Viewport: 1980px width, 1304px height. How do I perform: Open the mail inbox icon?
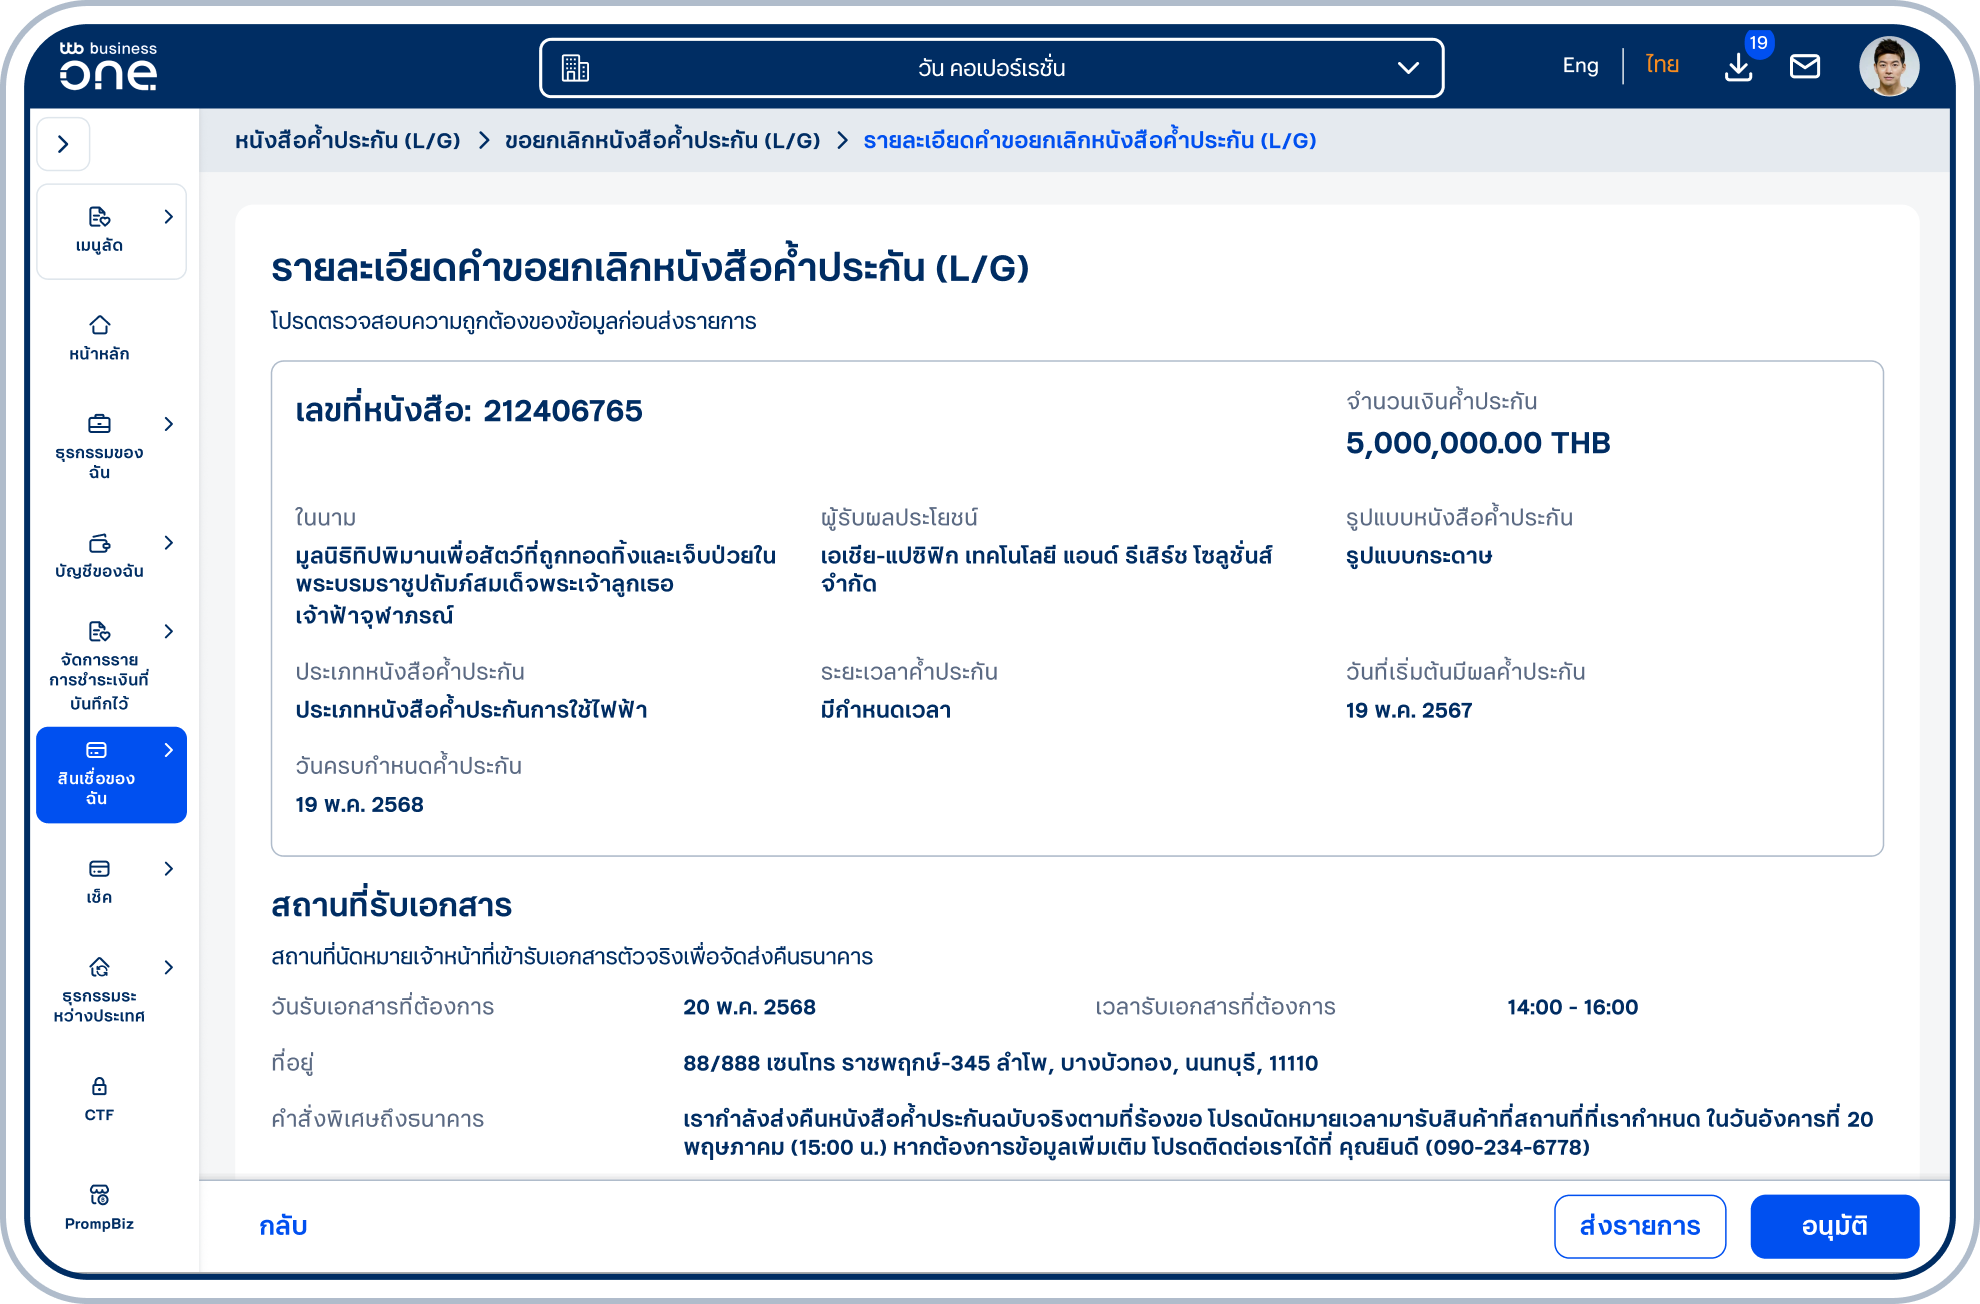1805,67
